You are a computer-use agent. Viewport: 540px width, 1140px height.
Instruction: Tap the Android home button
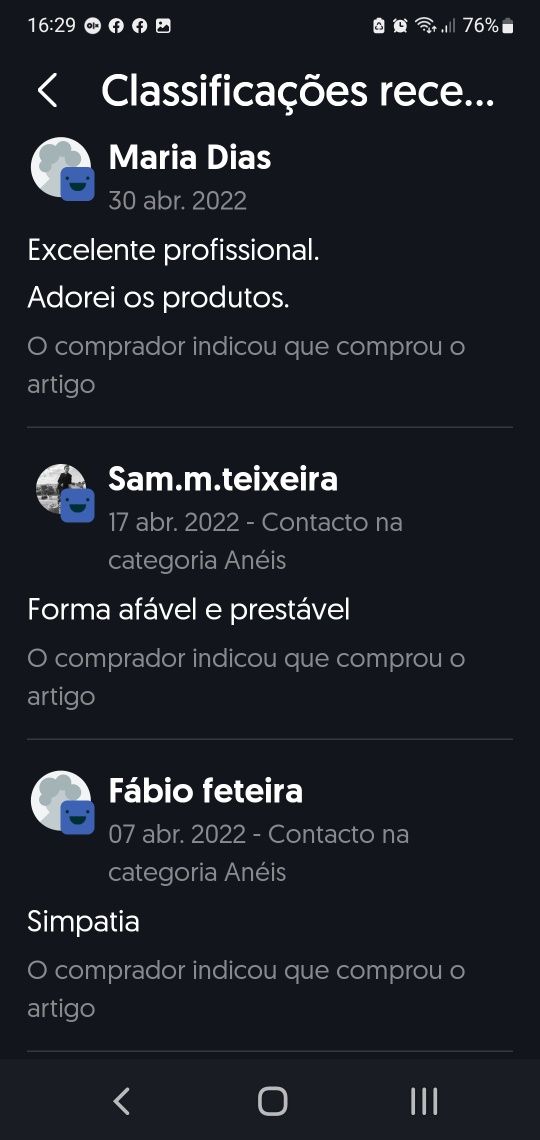click(x=273, y=1101)
